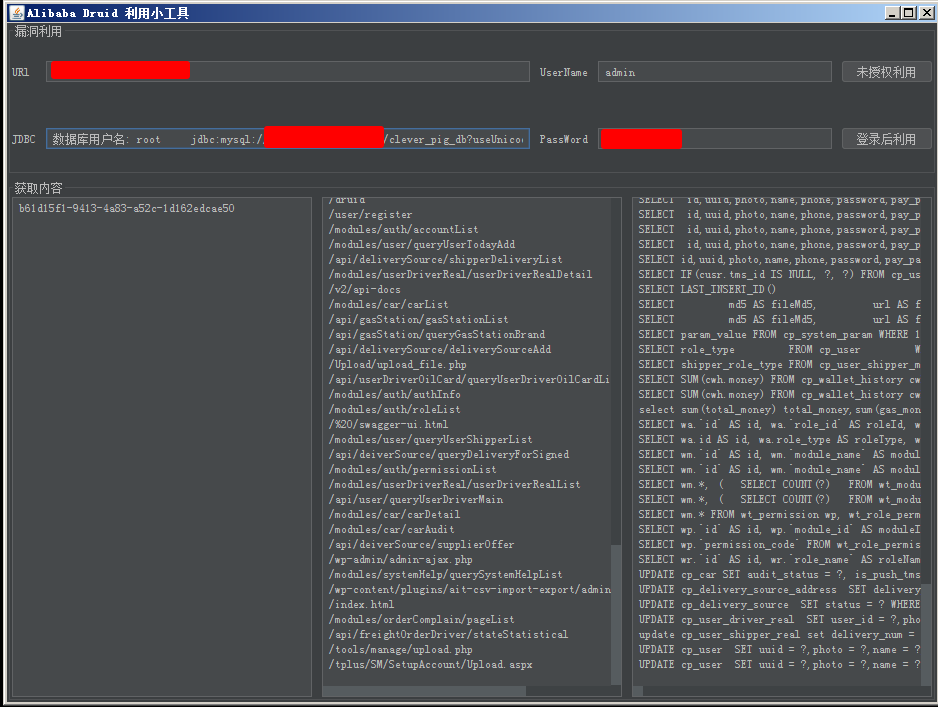Click the 未授权利用 button
Viewport: 938px width, 707px height.
click(x=886, y=72)
